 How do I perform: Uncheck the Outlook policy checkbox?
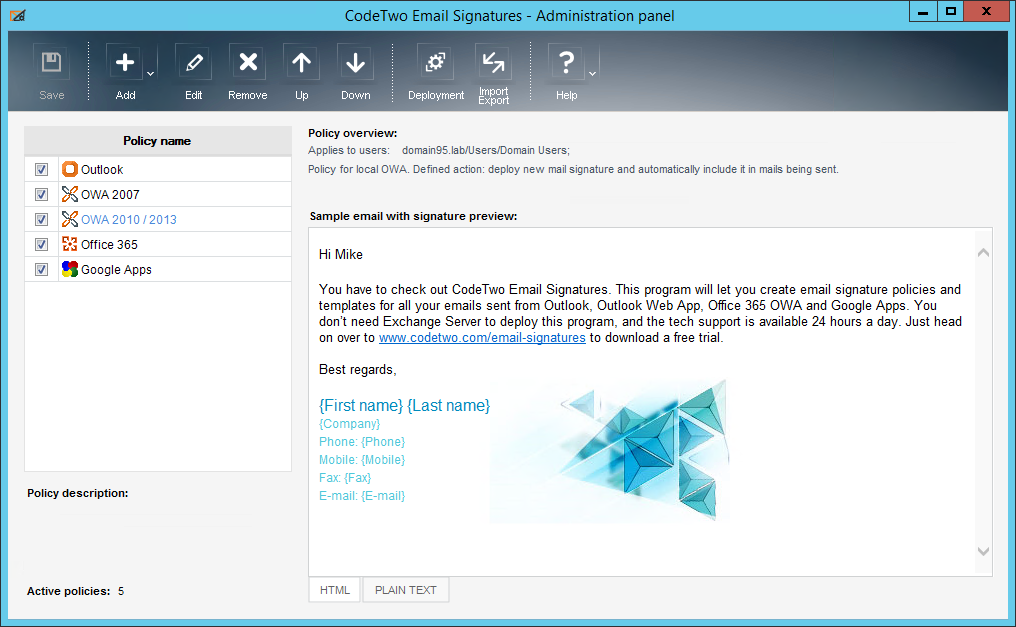click(x=41, y=170)
